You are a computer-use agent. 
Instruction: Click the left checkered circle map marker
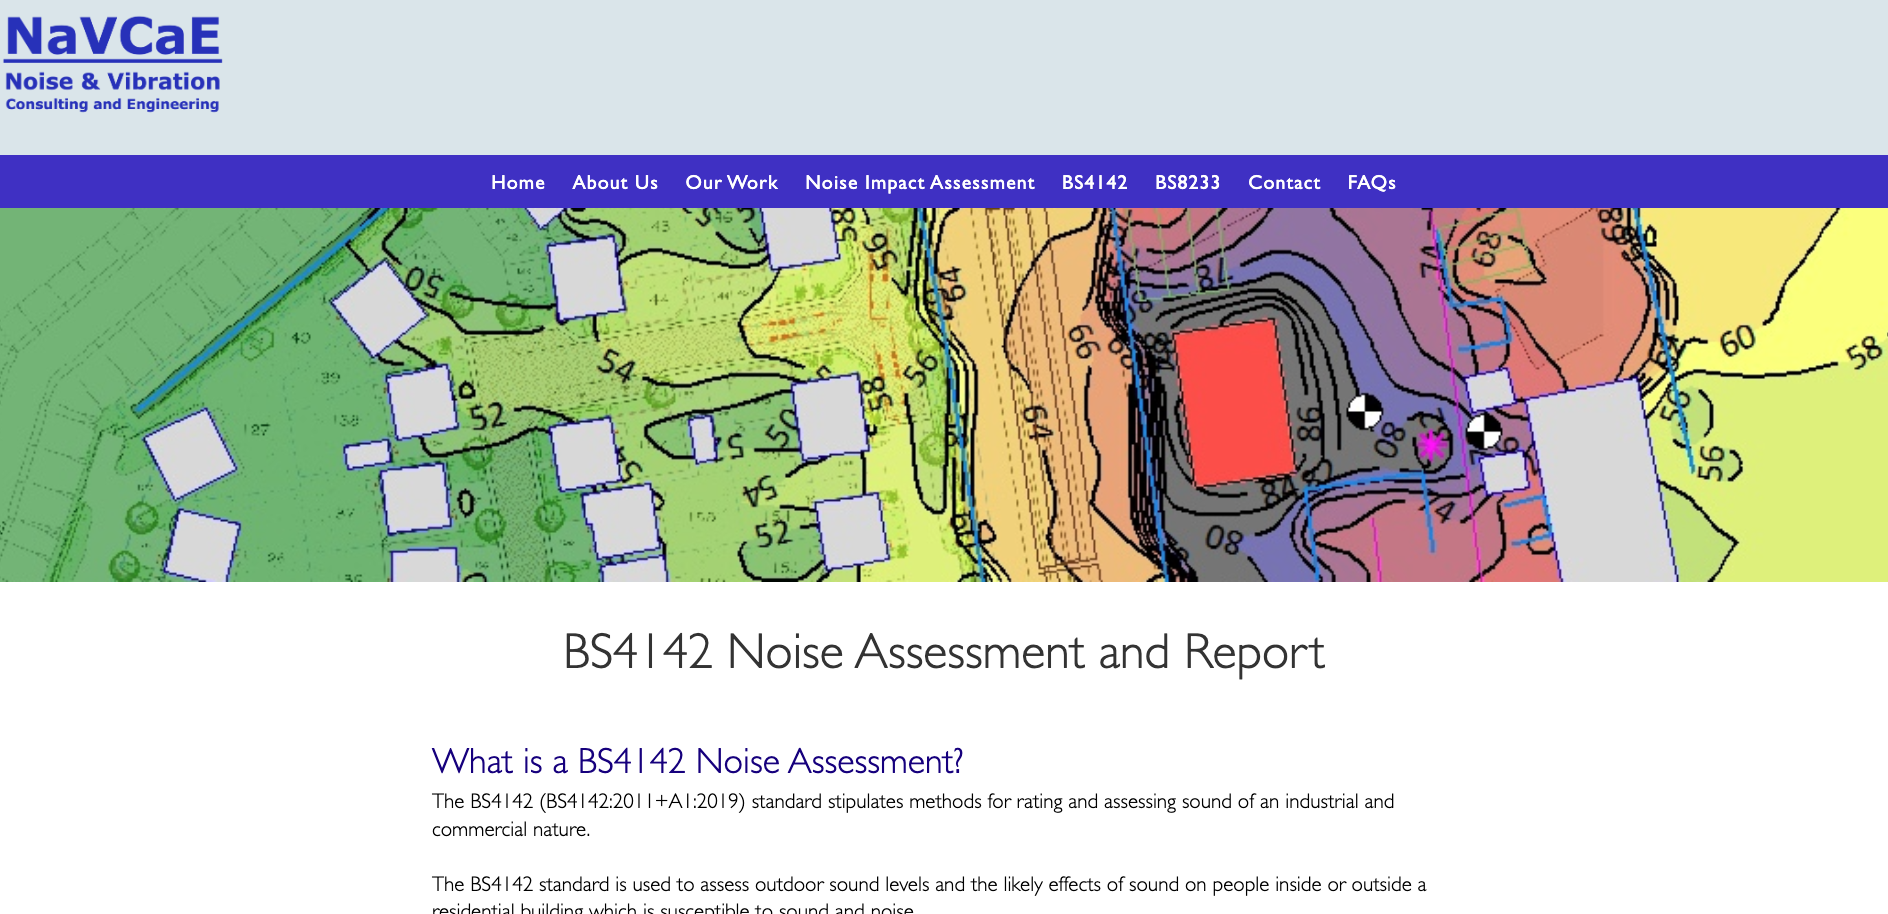tap(1364, 410)
